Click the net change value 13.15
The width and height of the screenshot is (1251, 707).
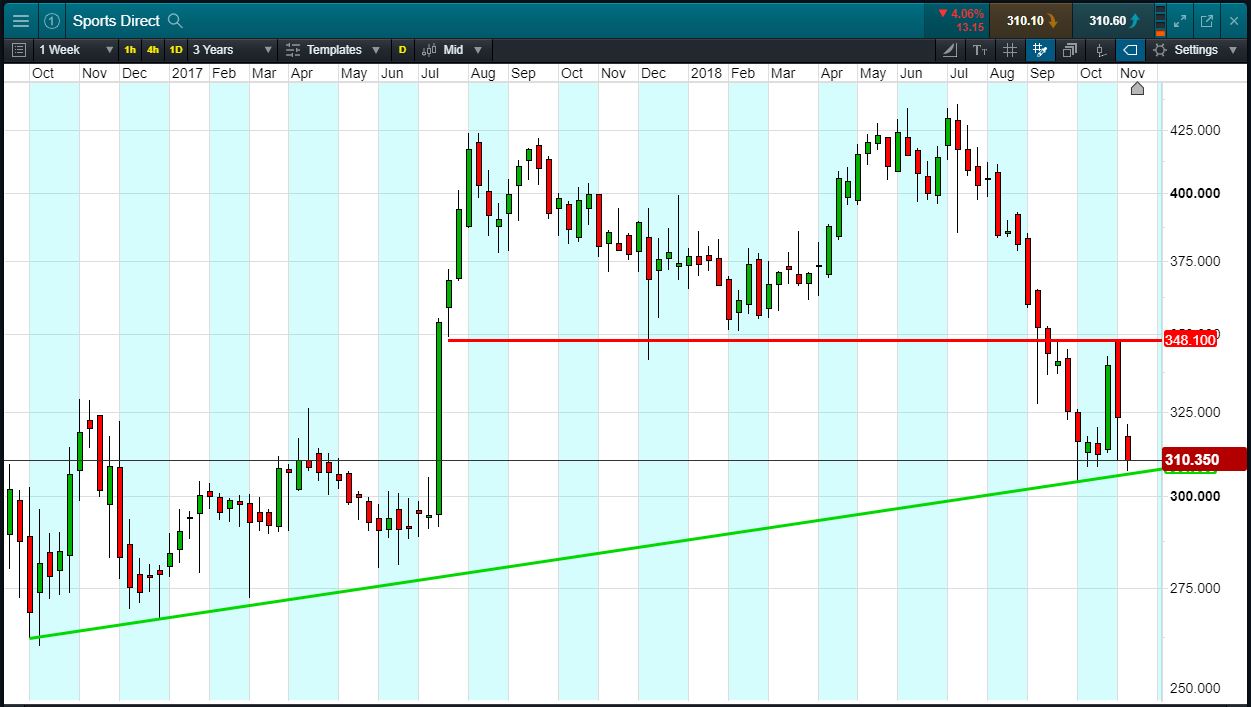tap(971, 27)
